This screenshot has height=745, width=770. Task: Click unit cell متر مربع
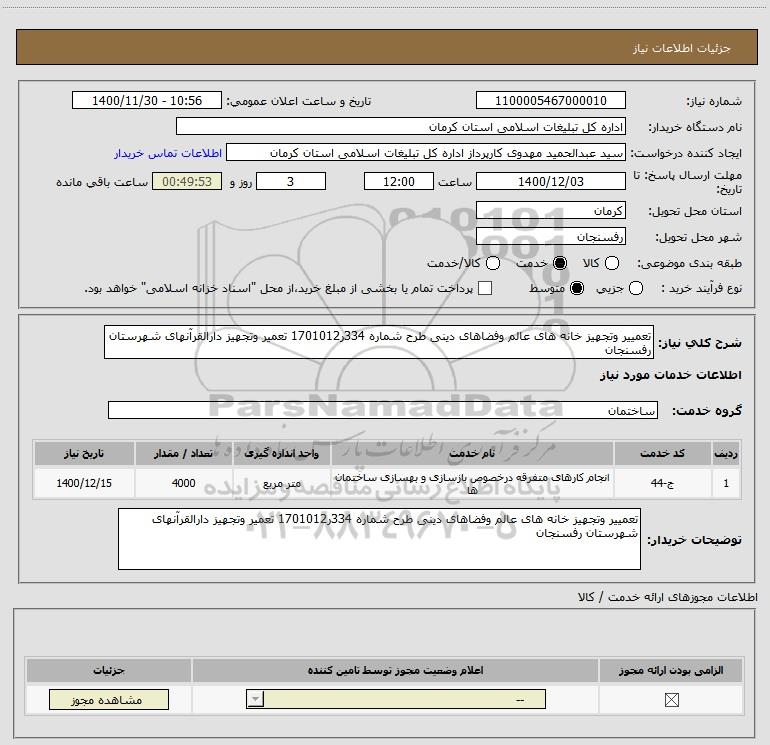point(281,483)
